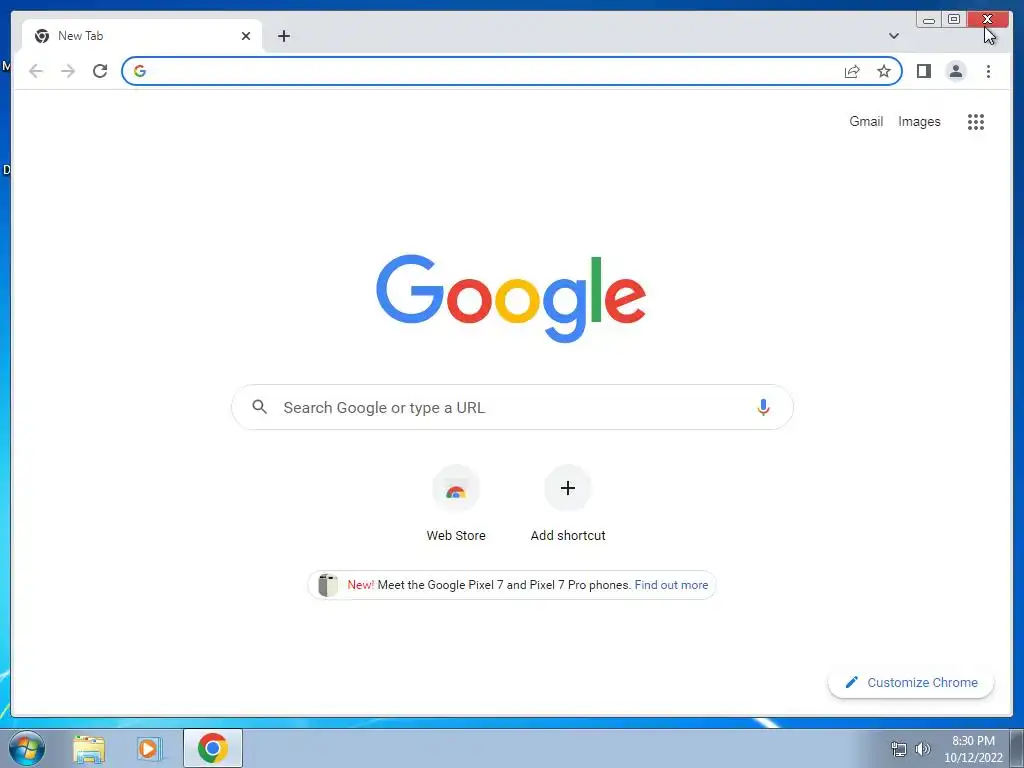Bookmark this tab with star icon
Image resolution: width=1024 pixels, height=768 pixels.
(884, 71)
